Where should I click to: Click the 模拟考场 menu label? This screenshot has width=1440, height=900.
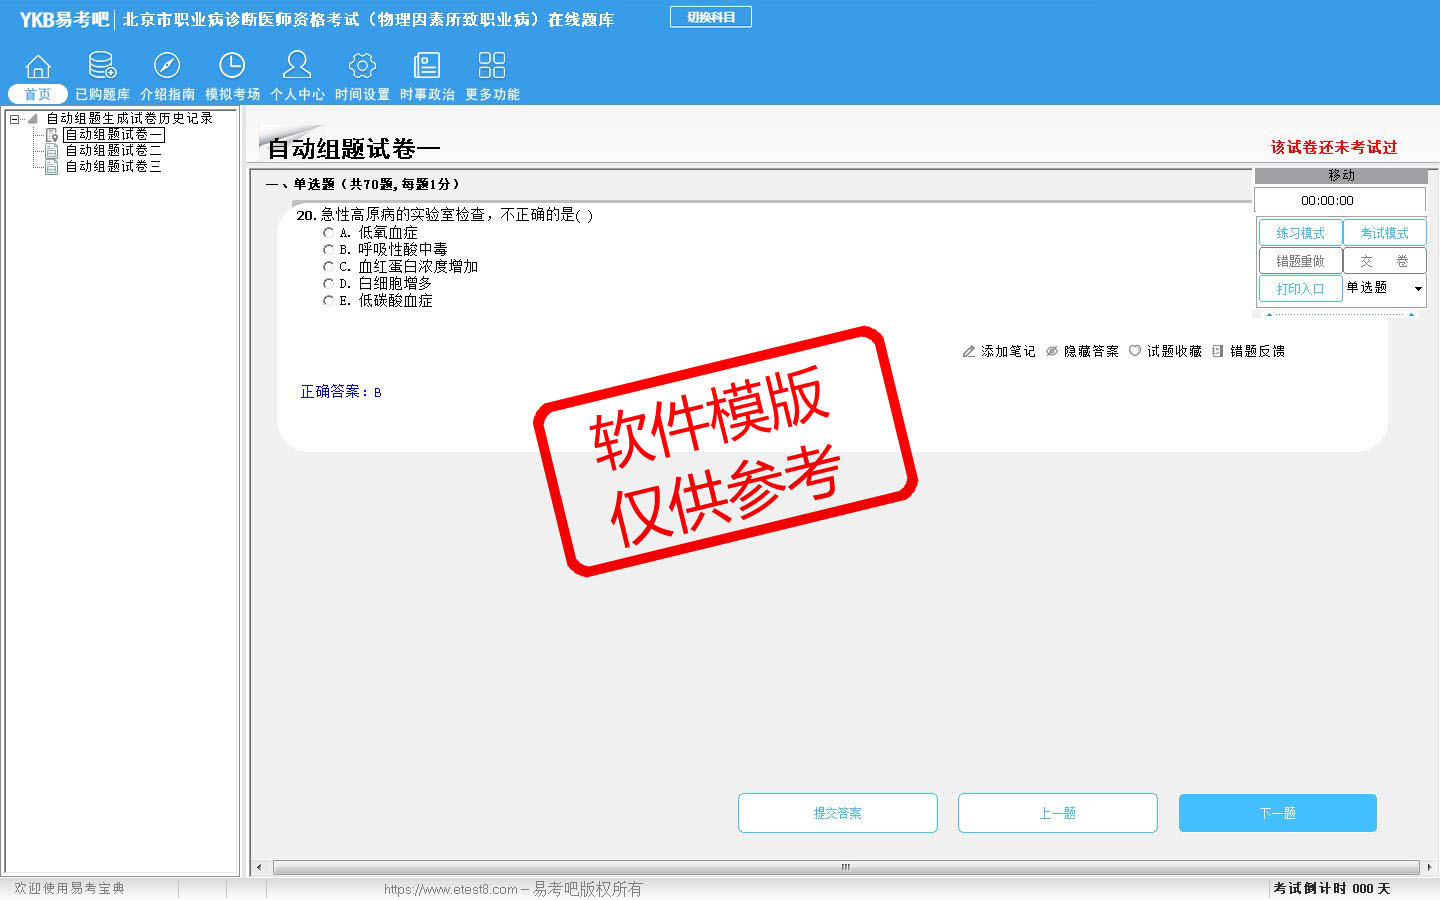pos(232,94)
